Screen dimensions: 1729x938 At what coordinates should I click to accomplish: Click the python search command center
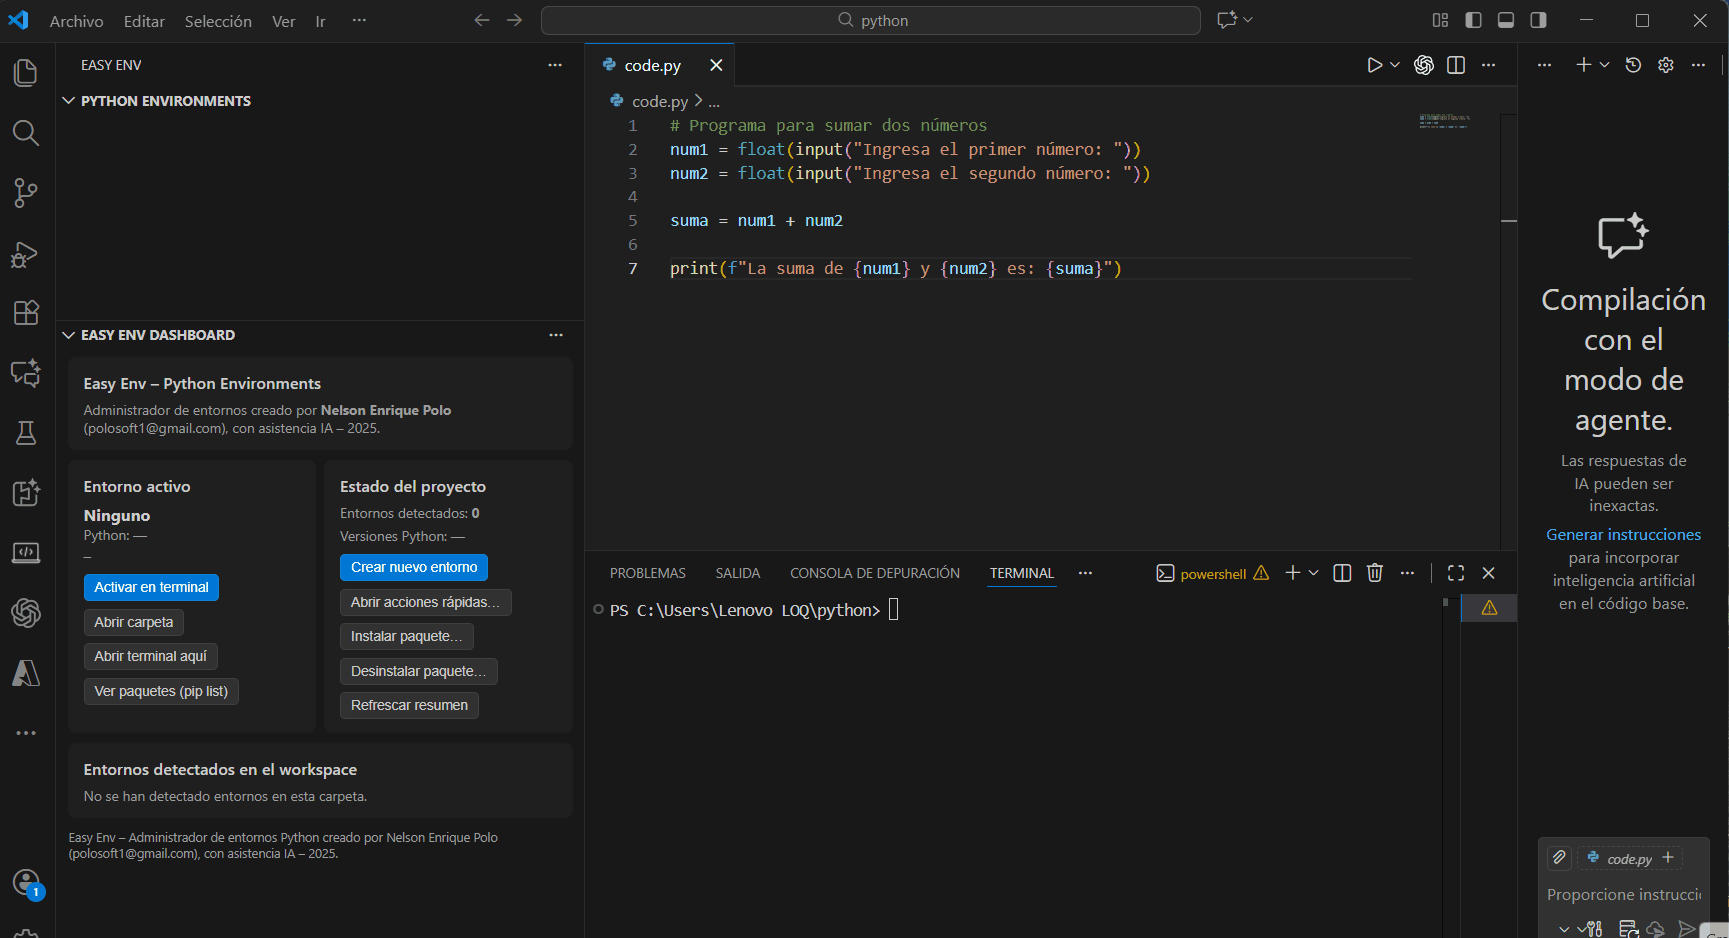click(x=871, y=20)
